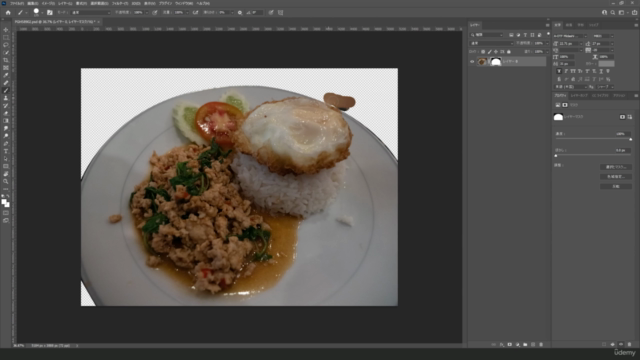Lock layer position icon
640x360 pixels.
tap(496, 52)
